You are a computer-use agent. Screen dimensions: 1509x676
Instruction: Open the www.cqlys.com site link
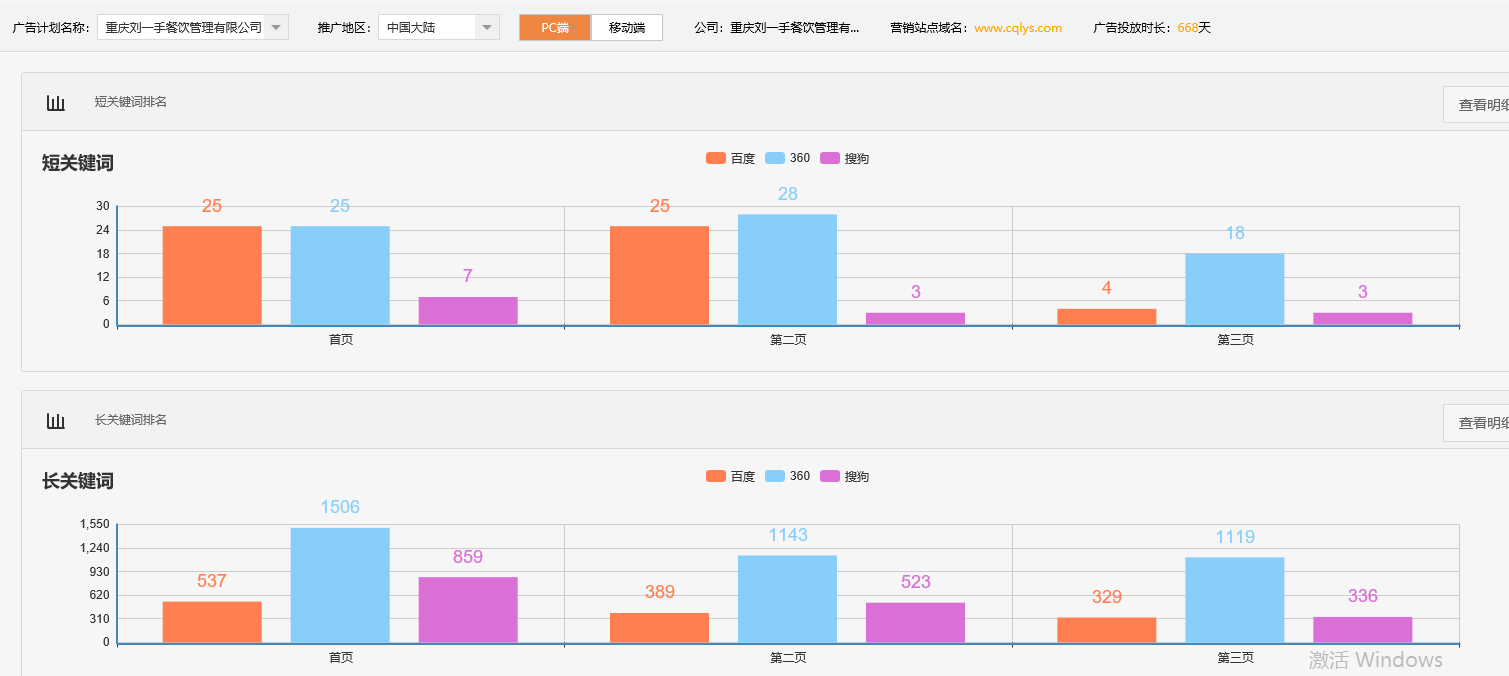[x=1018, y=28]
